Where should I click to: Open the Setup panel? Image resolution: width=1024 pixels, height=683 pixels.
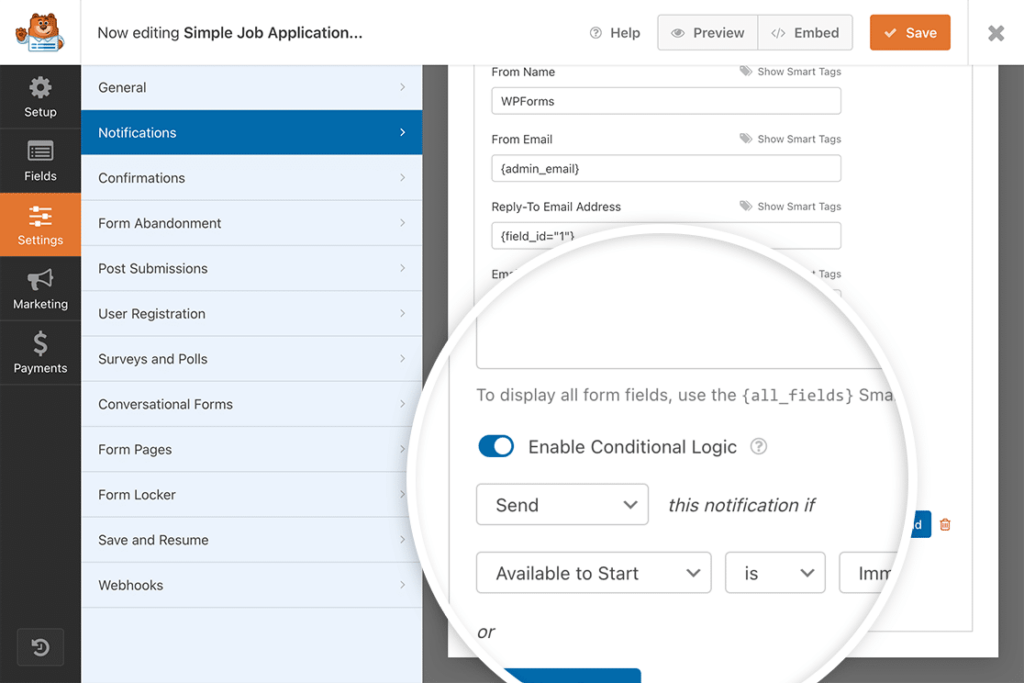click(40, 96)
